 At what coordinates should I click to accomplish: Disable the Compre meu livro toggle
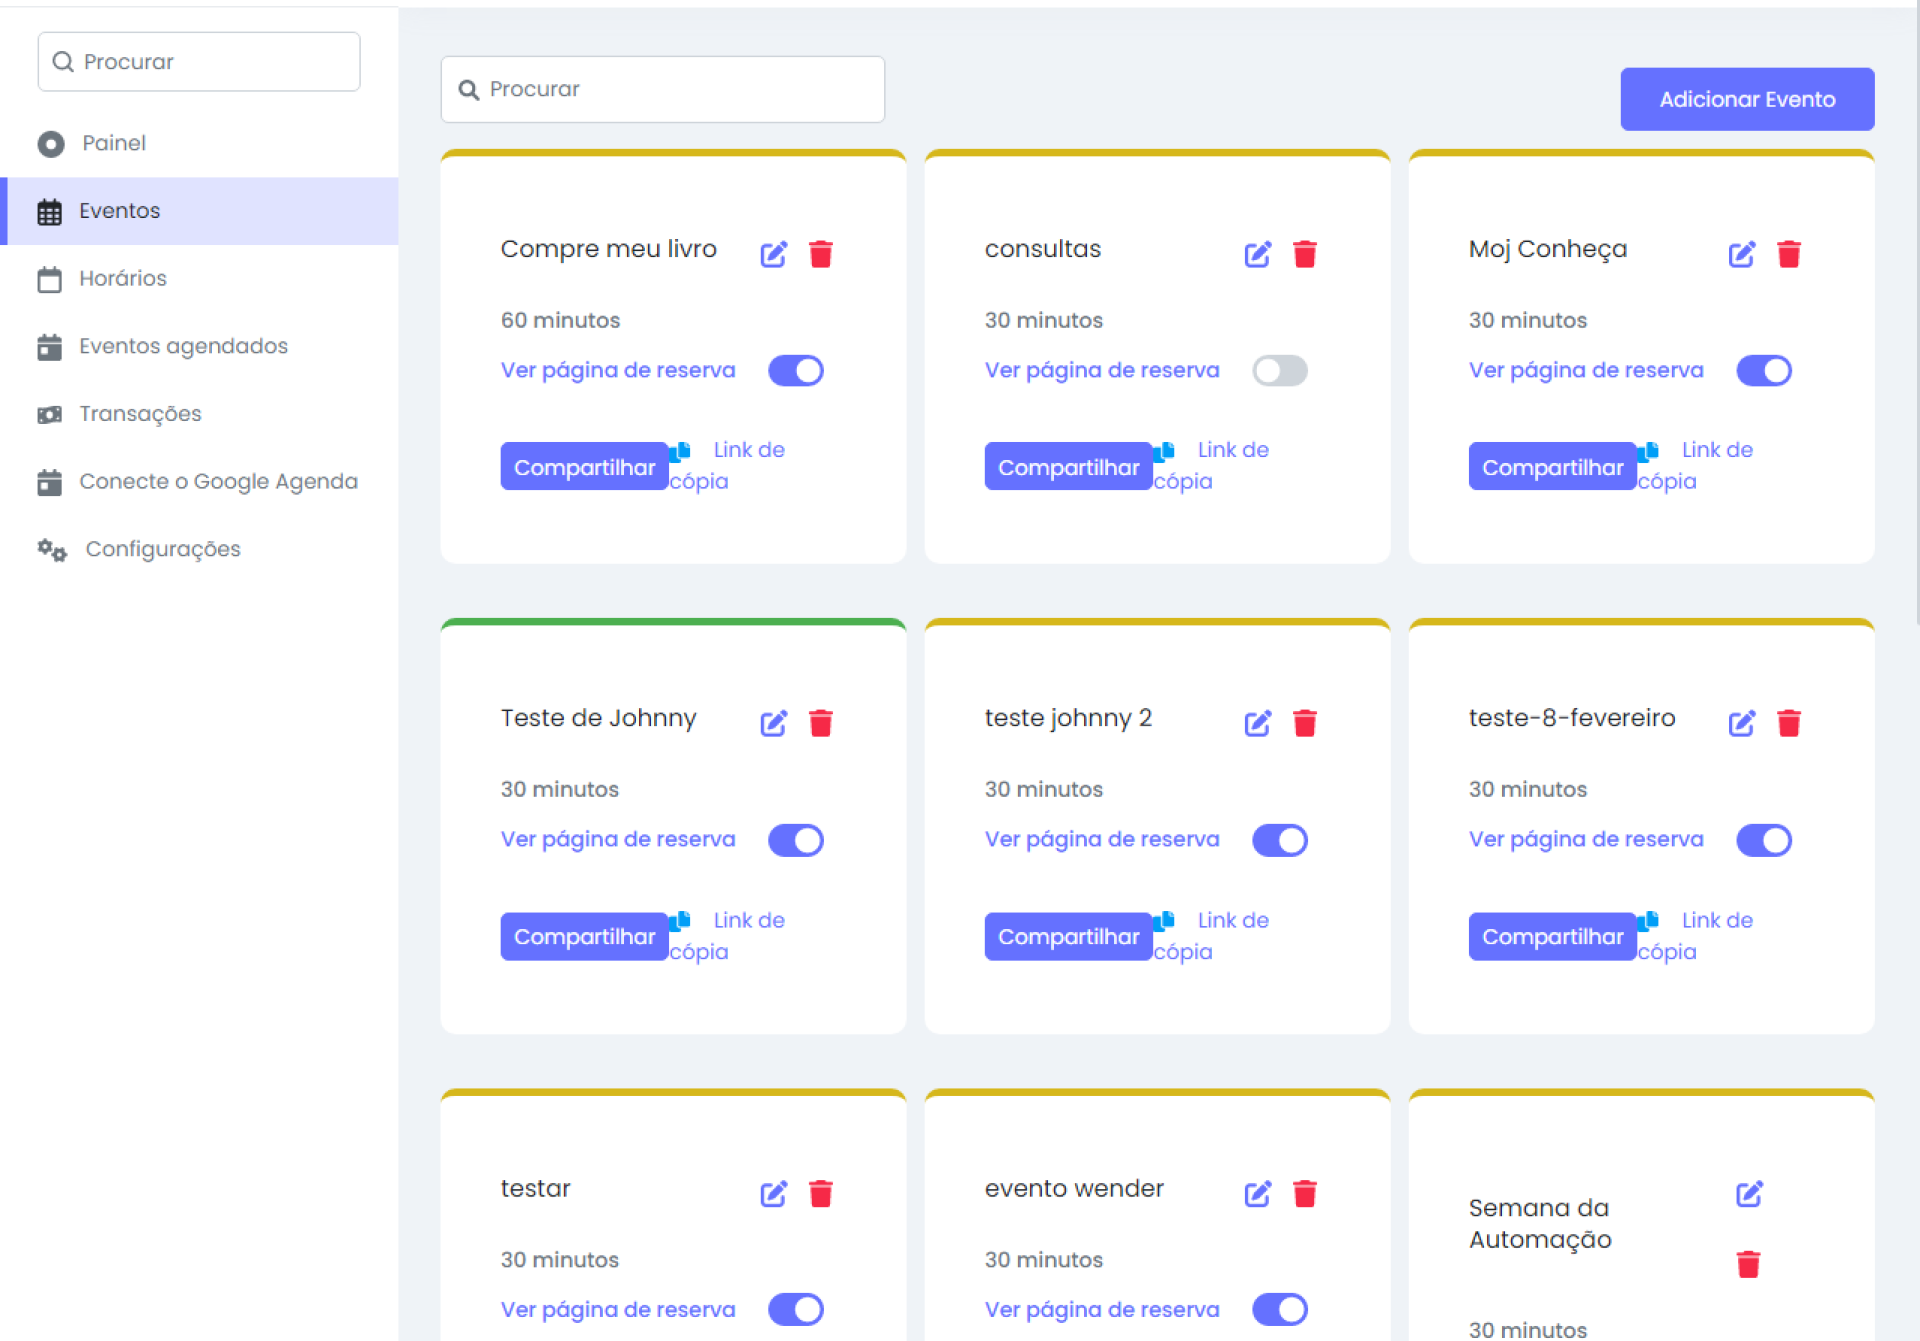795,371
